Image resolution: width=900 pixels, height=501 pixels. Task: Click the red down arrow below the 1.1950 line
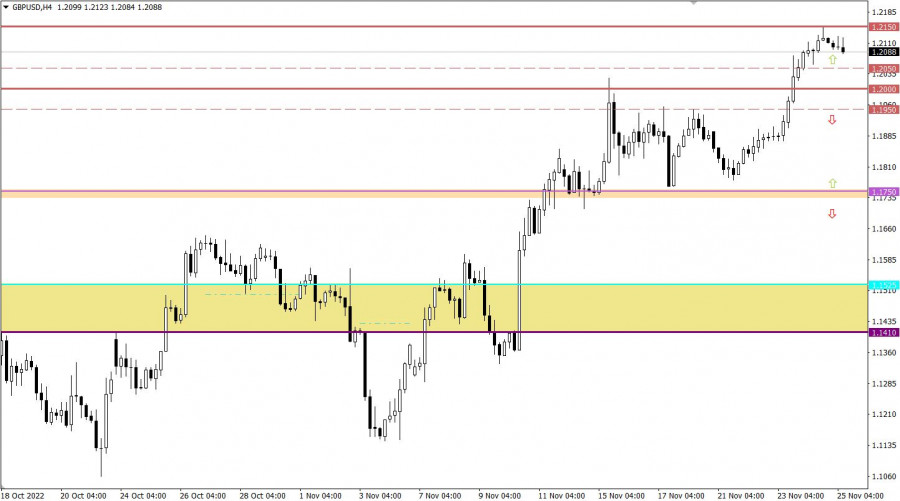(832, 120)
